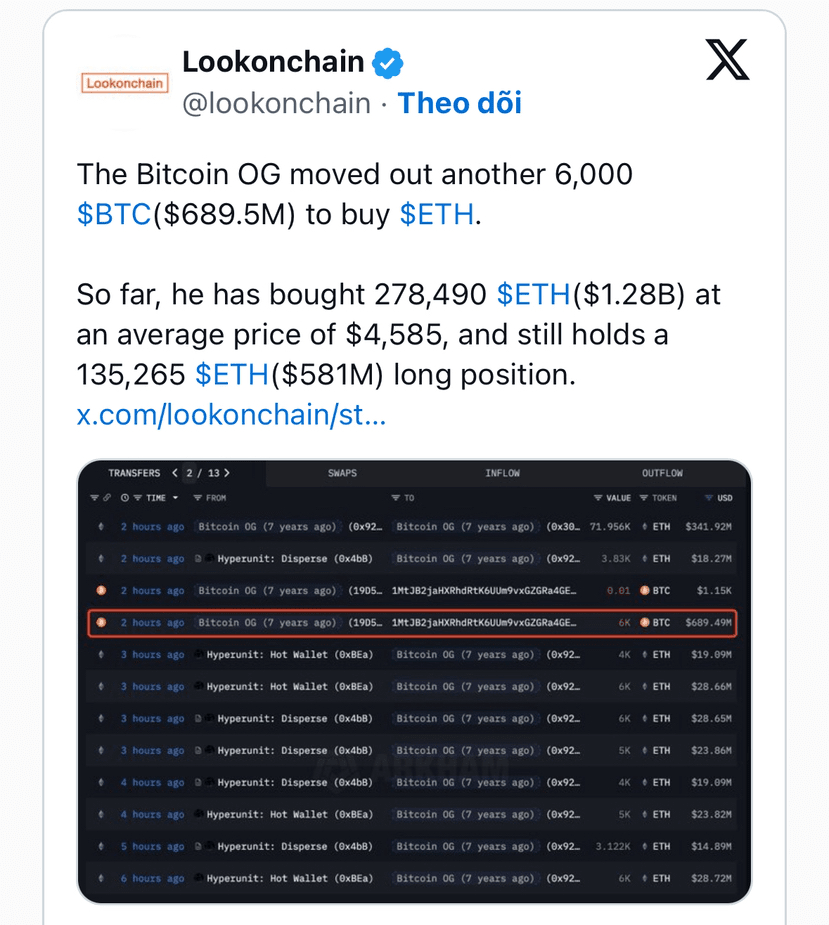Click the highlighted 6K BTC transfer row

412,622
